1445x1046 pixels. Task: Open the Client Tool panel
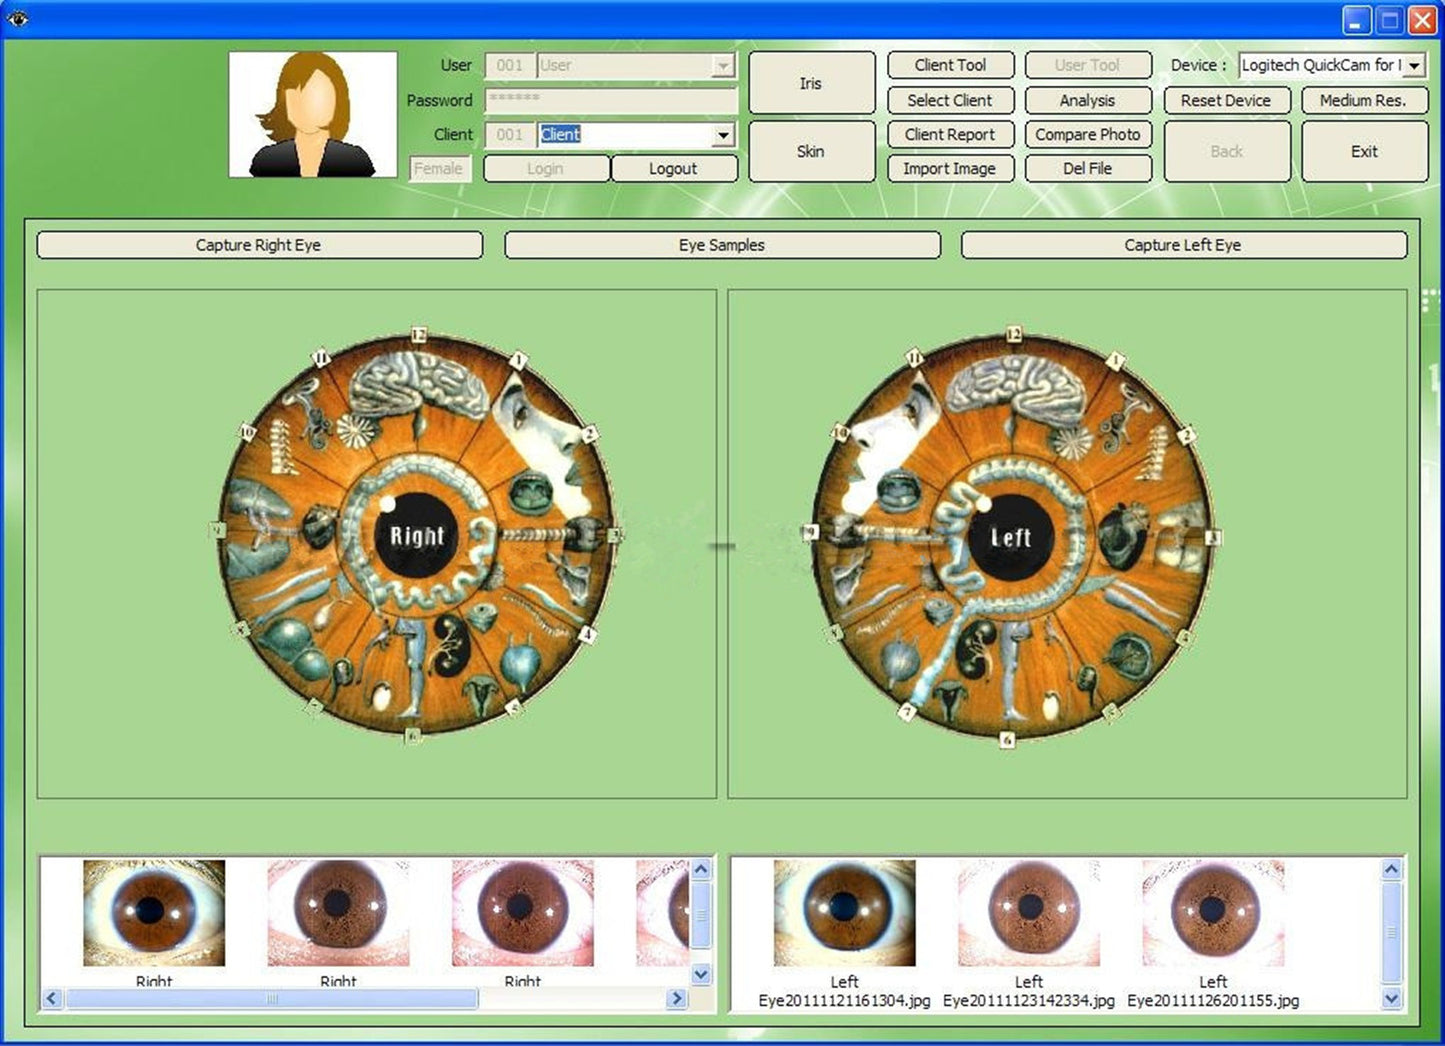tap(950, 64)
